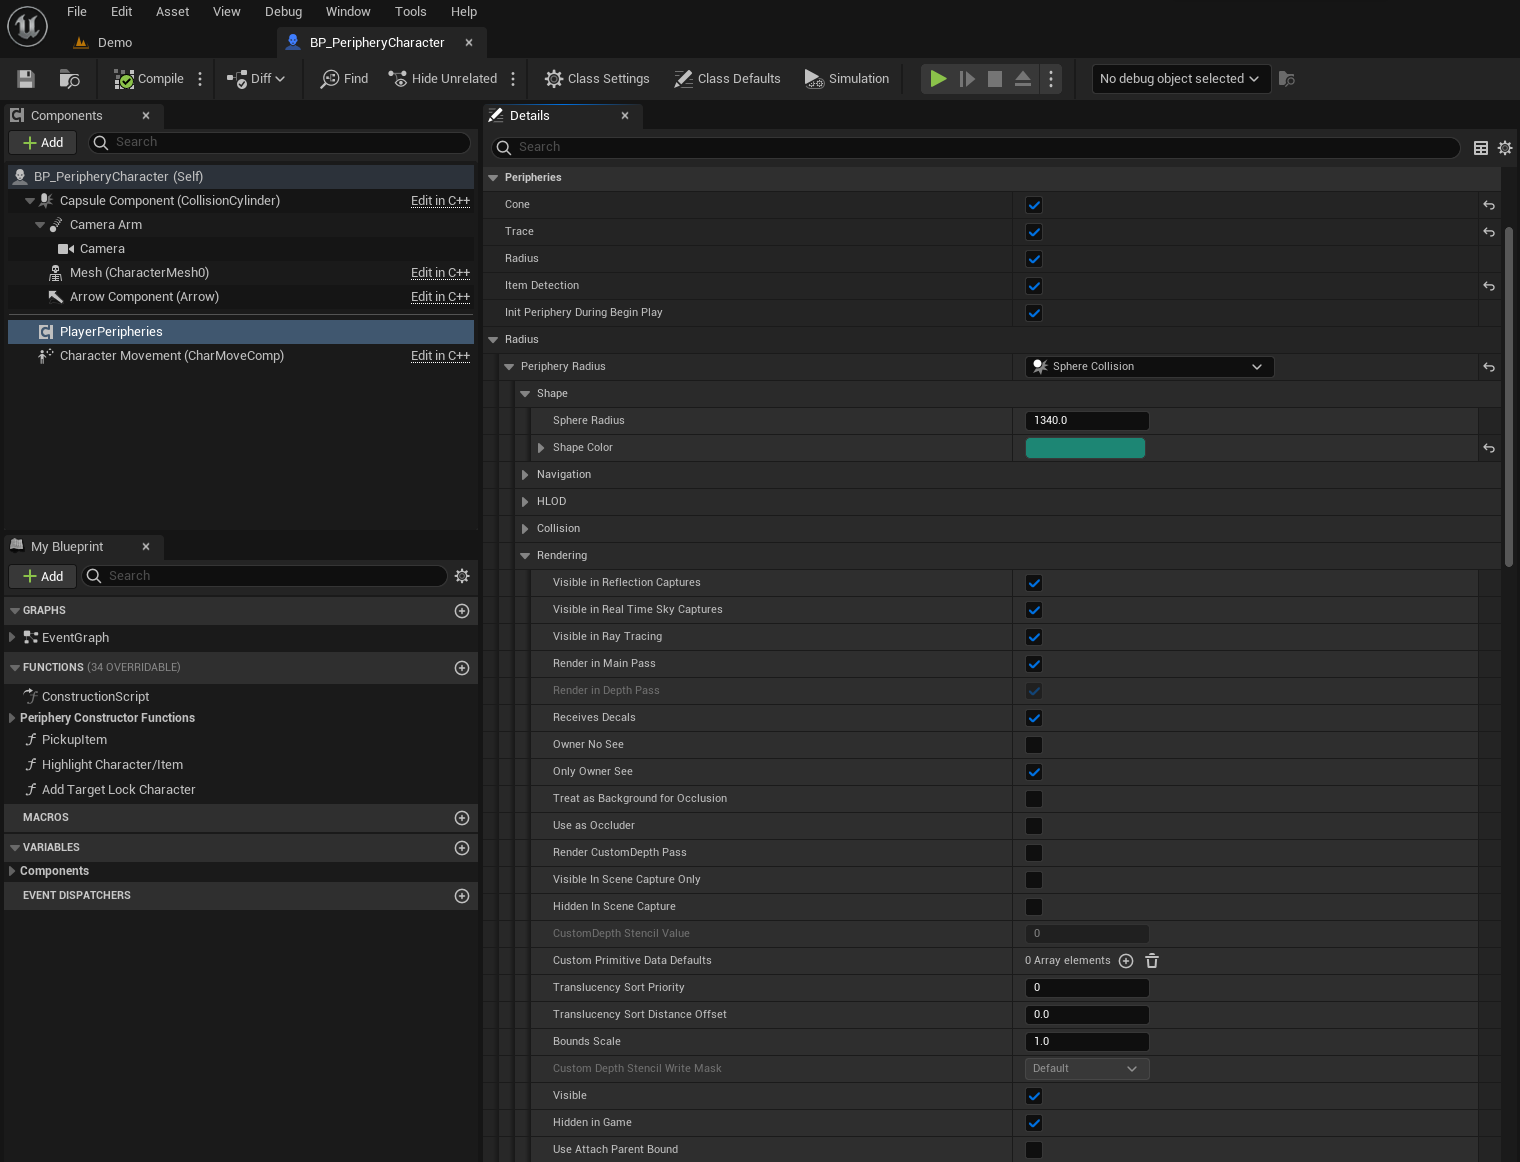Enable Use Attach Parent Bound checkbox

(1034, 1150)
